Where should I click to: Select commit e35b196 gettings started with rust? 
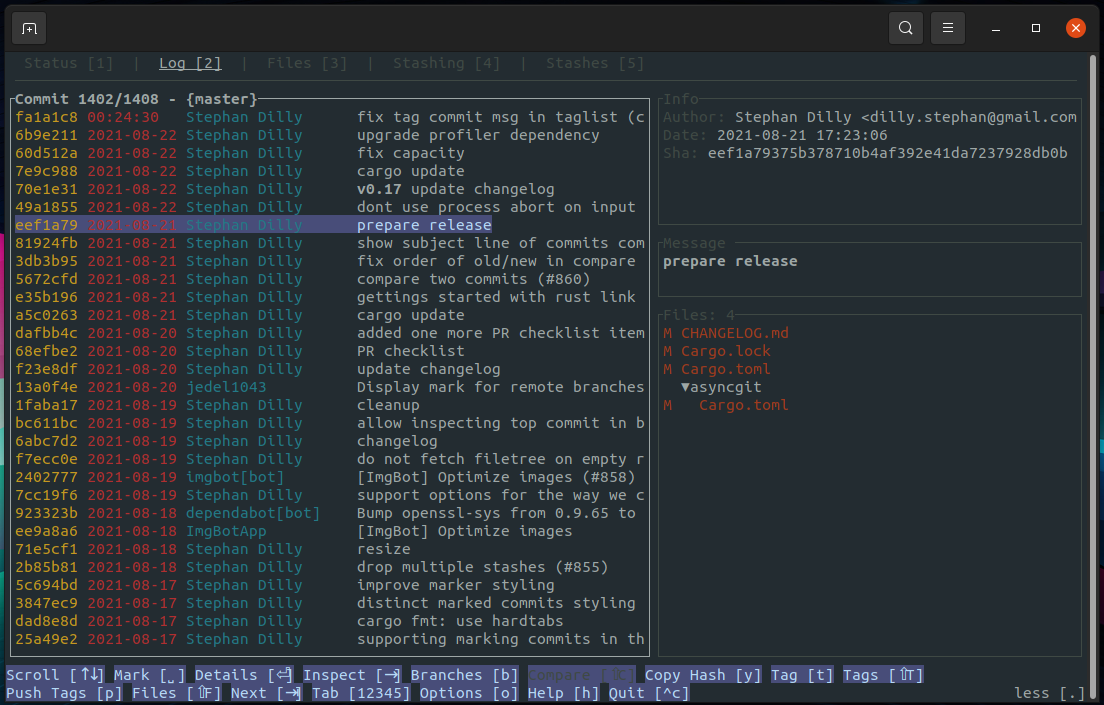[330, 297]
